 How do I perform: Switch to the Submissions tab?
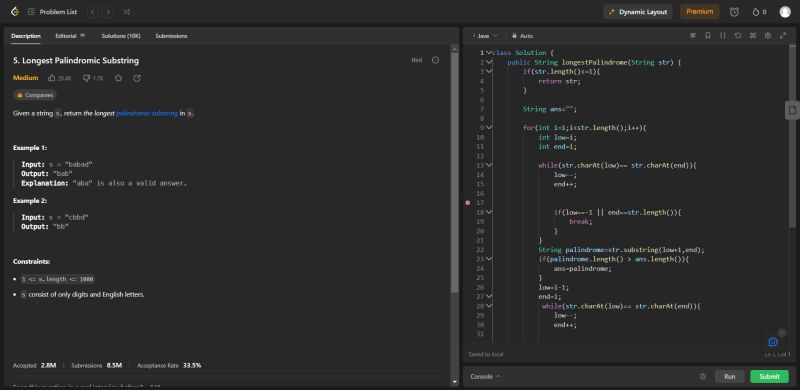[171, 36]
